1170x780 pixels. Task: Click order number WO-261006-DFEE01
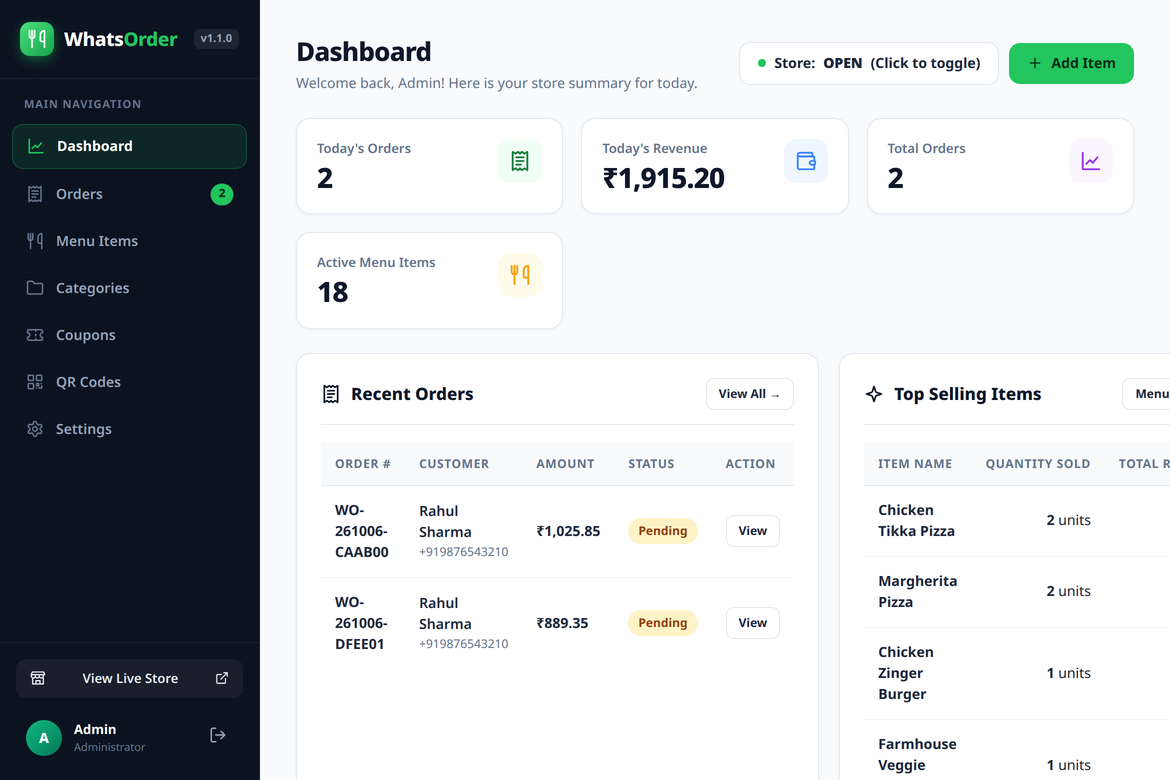pyautogui.click(x=362, y=623)
